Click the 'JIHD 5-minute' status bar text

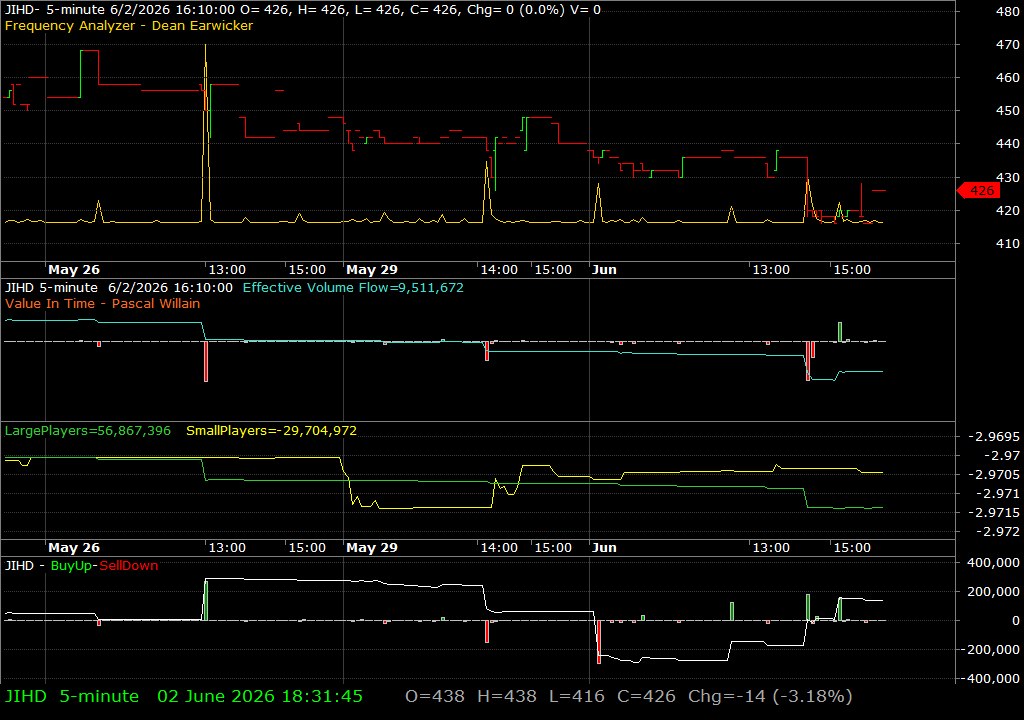pos(72,696)
